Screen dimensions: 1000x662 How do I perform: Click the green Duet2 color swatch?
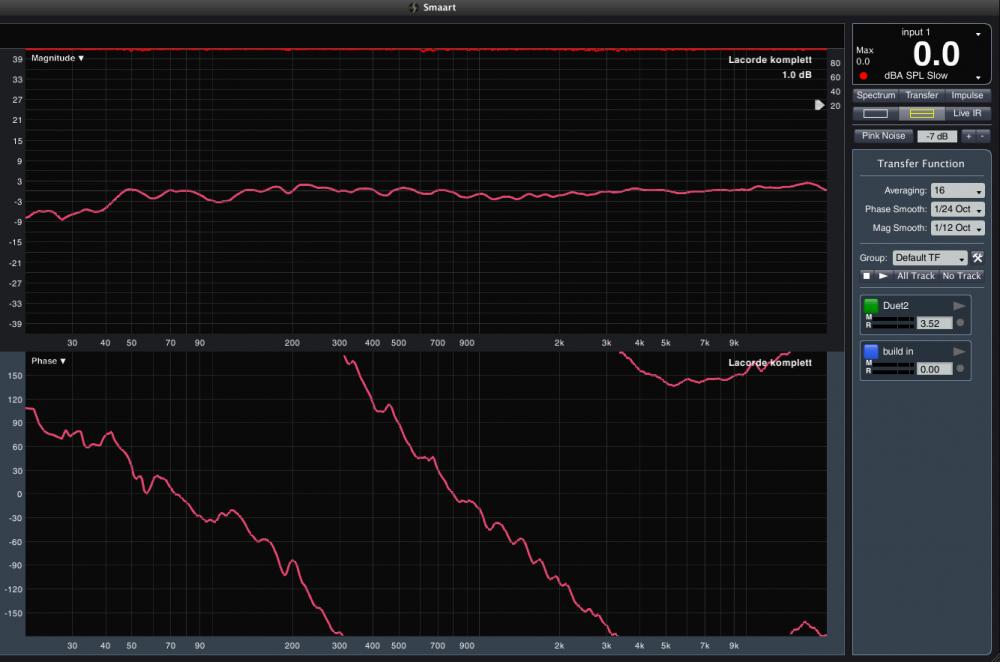871,305
